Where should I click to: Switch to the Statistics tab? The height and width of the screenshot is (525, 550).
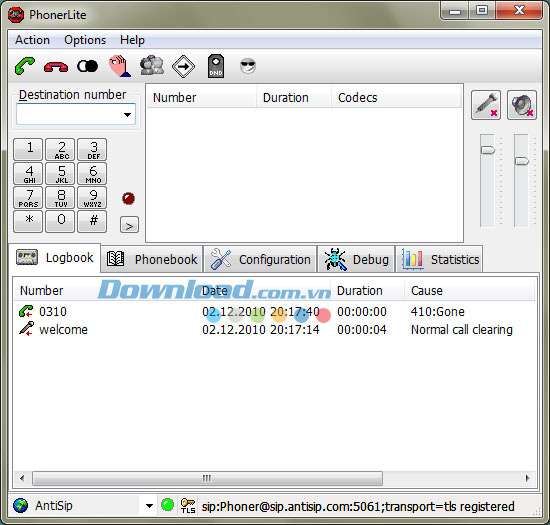[x=440, y=259]
